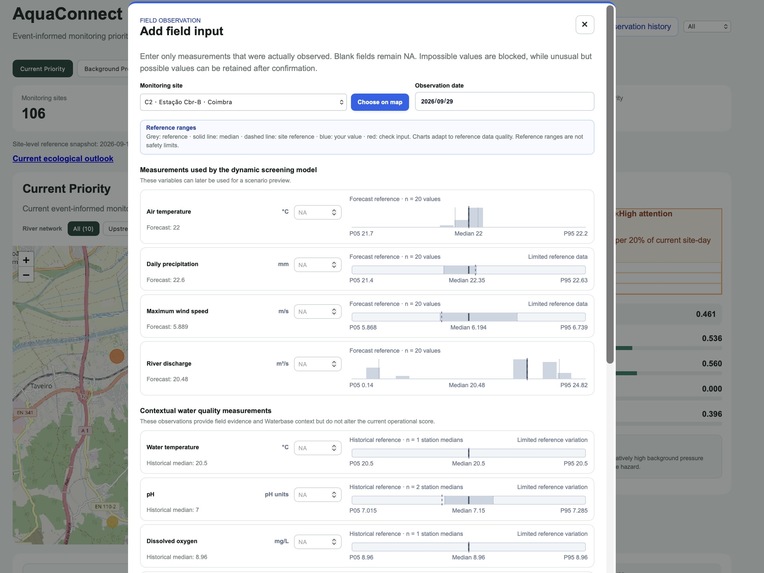
Task: Click the Air temperature histogram chart
Action: pyautogui.click(x=468, y=217)
